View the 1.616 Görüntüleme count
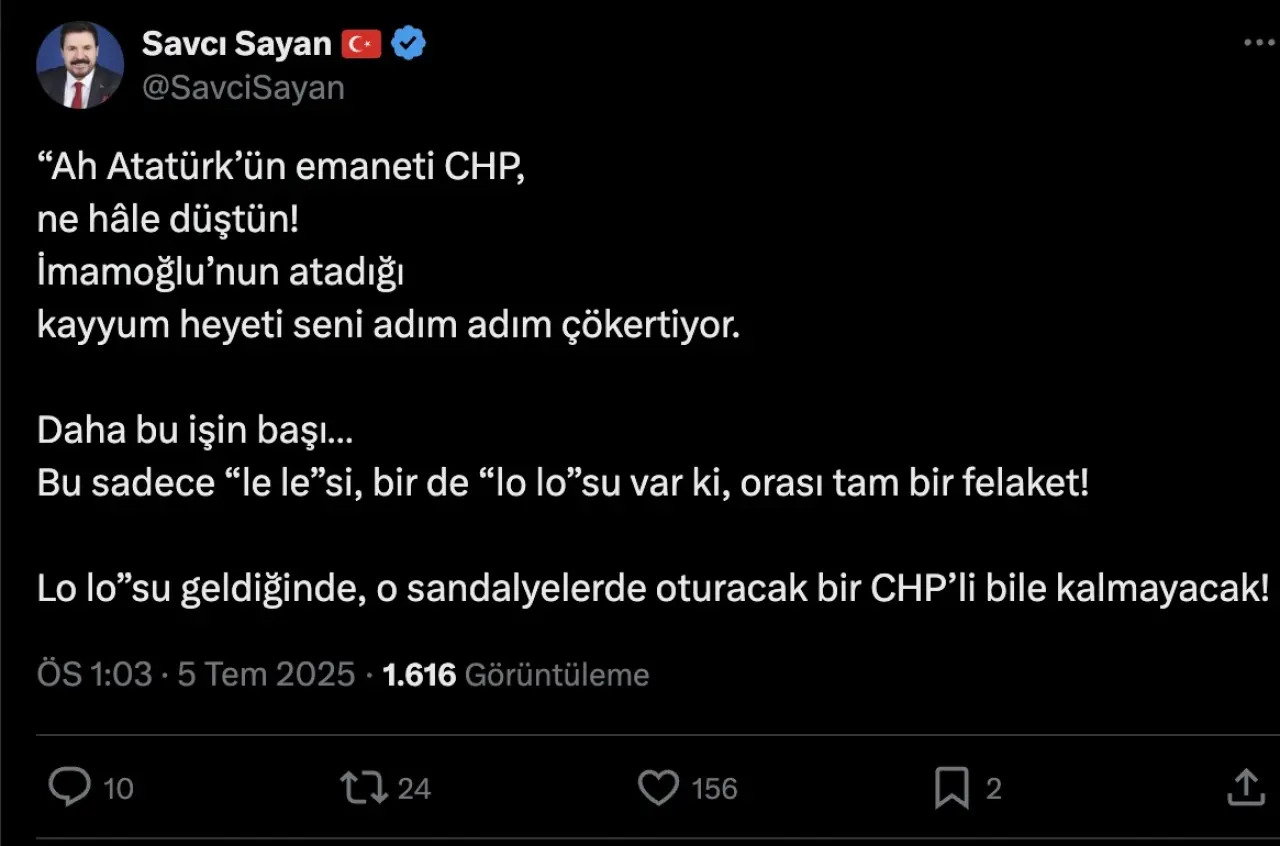The width and height of the screenshot is (1280, 846). 516,674
